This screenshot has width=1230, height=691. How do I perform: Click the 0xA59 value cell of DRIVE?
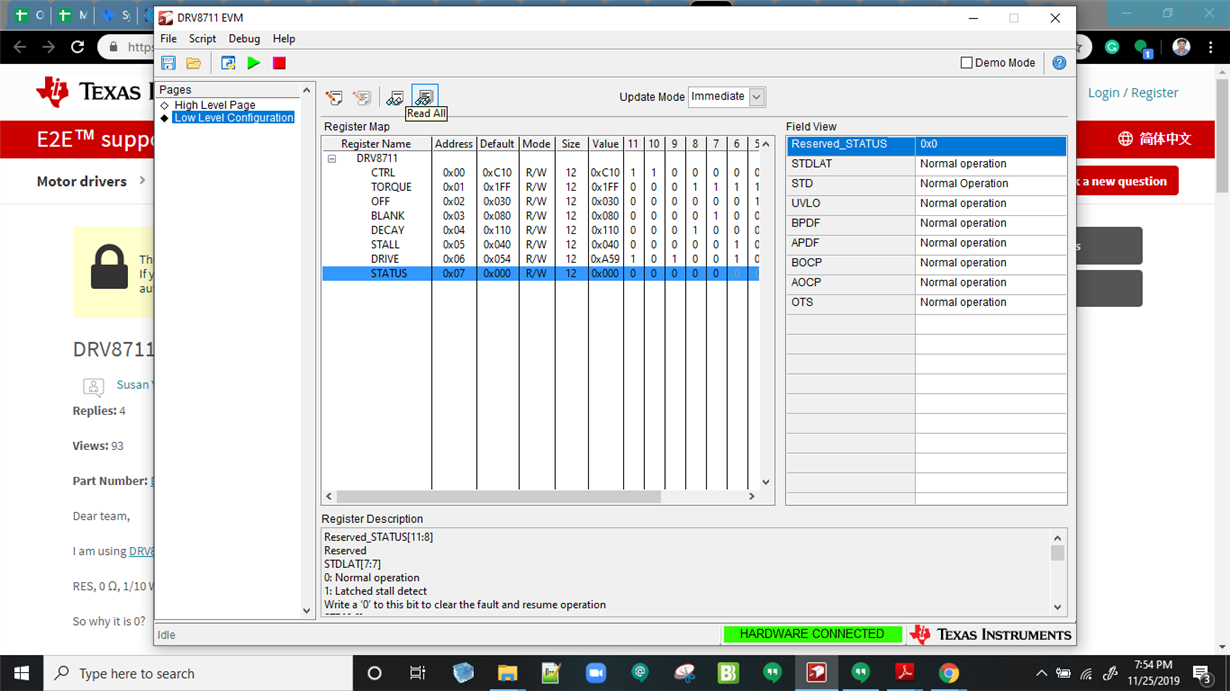[605, 259]
